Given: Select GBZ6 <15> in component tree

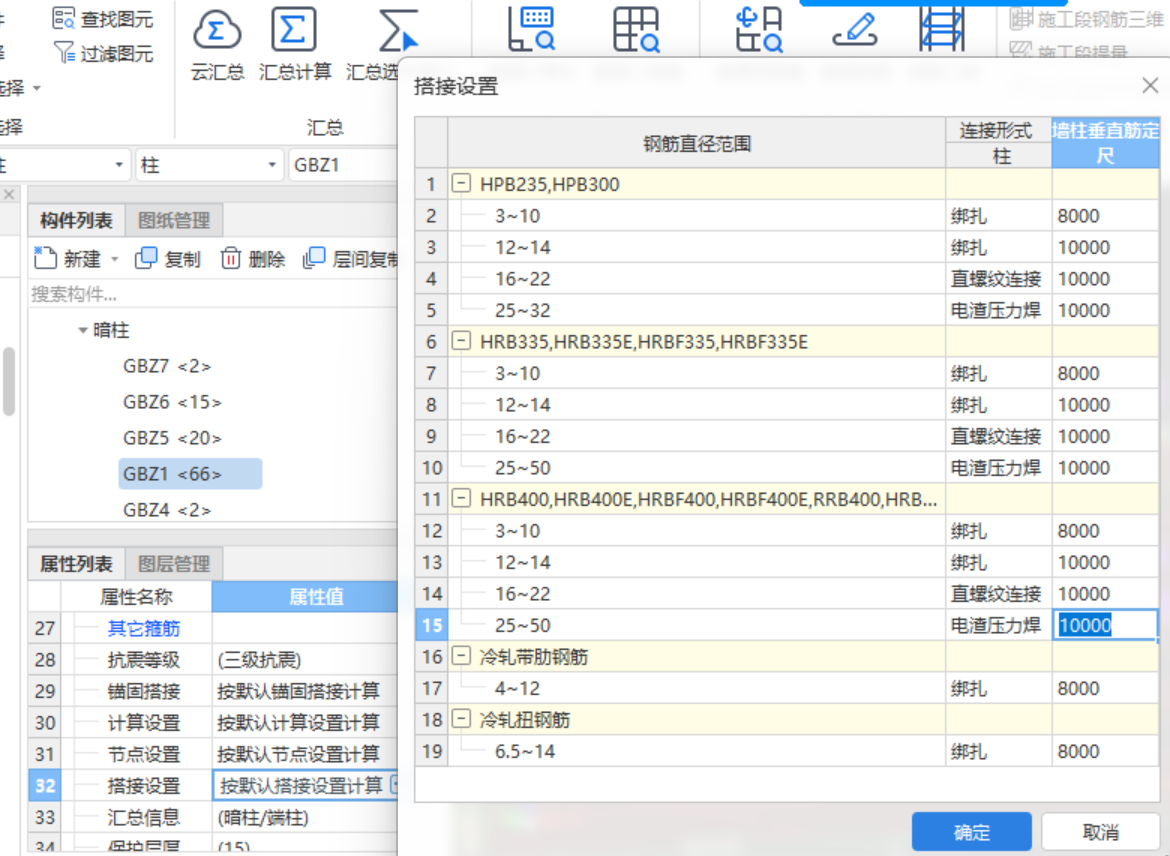Looking at the screenshot, I should pyautogui.click(x=172, y=402).
